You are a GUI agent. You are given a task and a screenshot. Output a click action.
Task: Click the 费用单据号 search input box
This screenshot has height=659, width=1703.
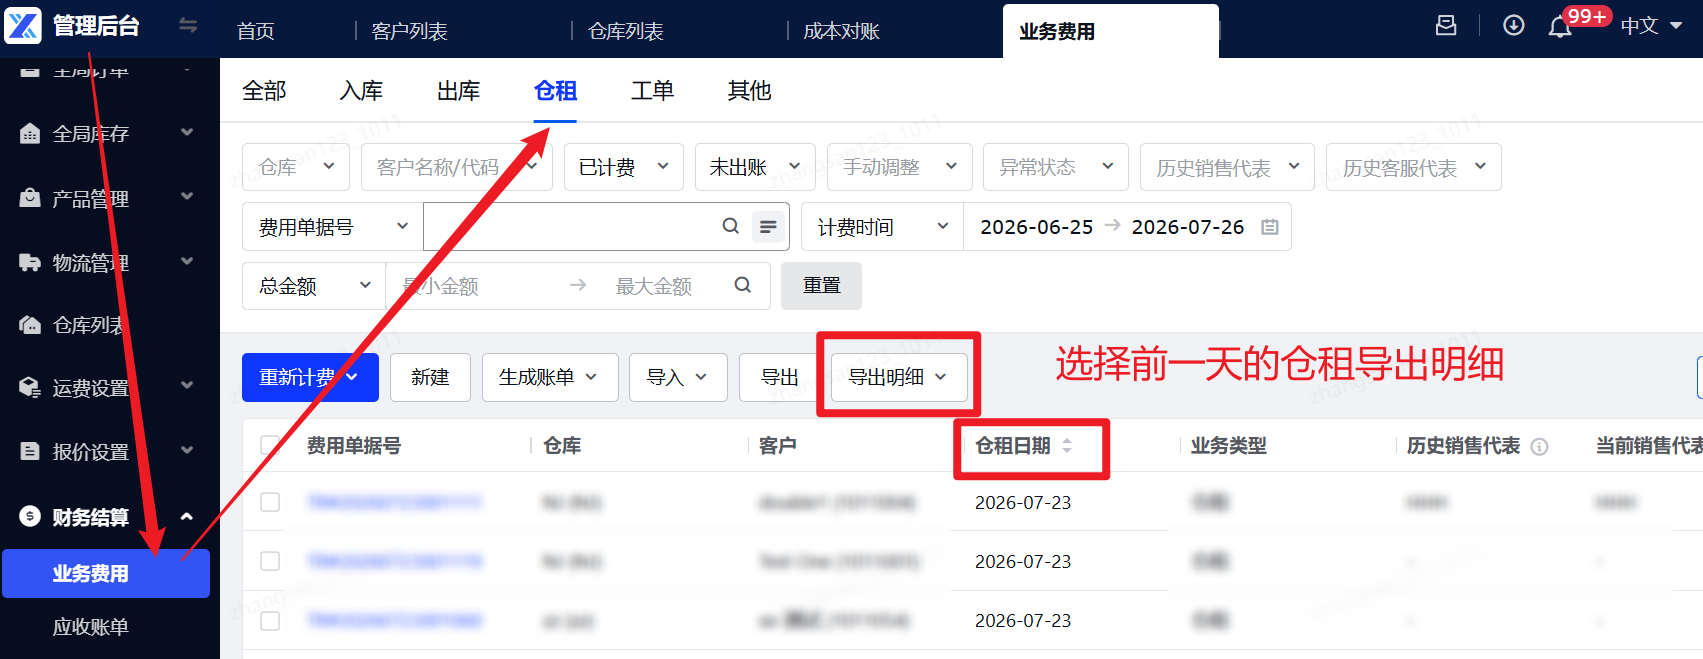click(570, 227)
